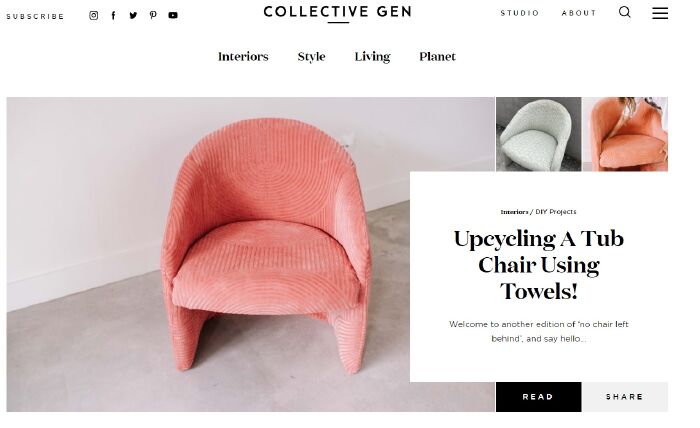Open the Instagram social icon

94,16
